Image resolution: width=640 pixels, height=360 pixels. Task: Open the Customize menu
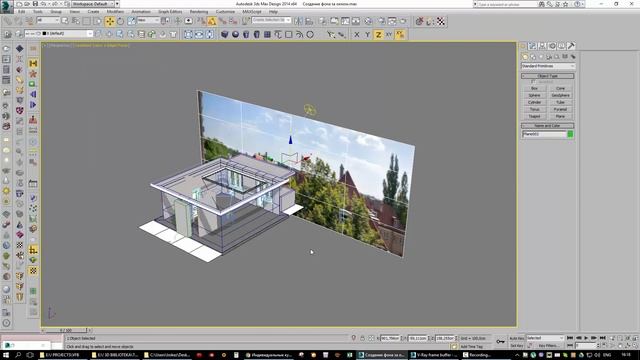(225, 11)
